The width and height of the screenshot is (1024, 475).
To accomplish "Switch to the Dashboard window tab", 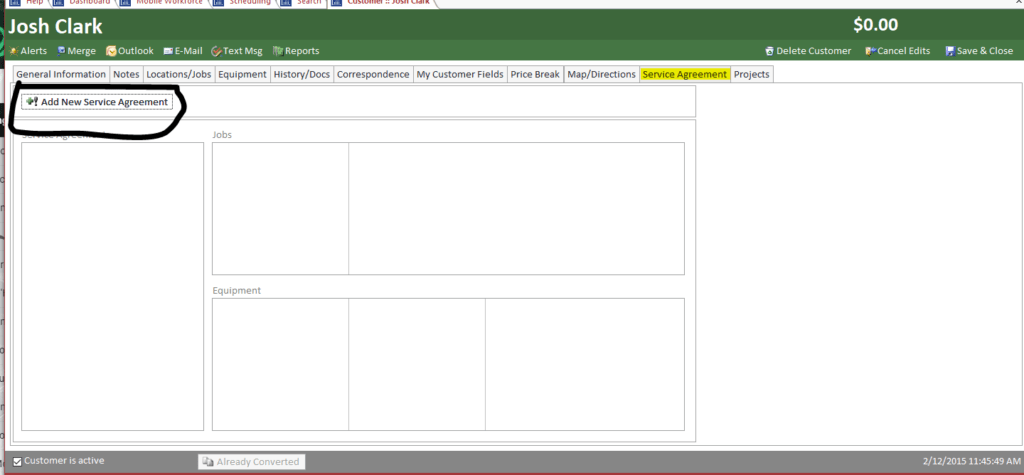I will (x=83, y=3).
